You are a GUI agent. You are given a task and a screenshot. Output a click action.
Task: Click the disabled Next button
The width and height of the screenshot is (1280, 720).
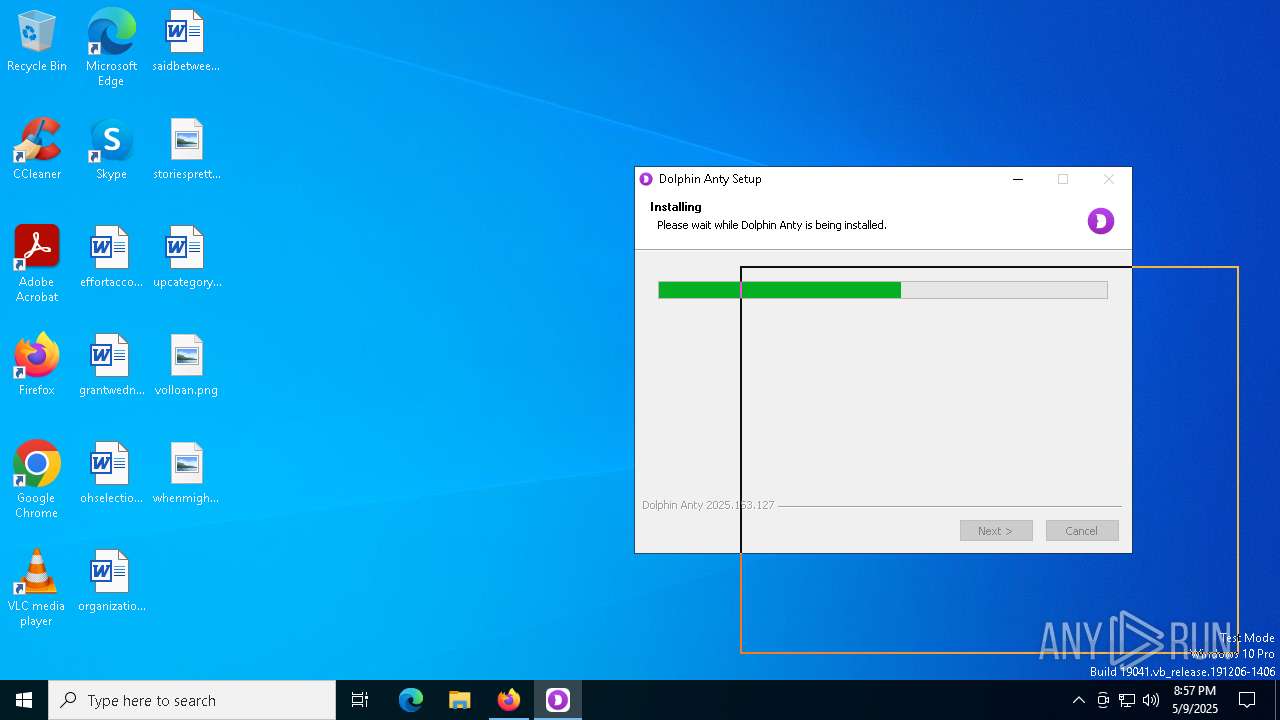996,531
